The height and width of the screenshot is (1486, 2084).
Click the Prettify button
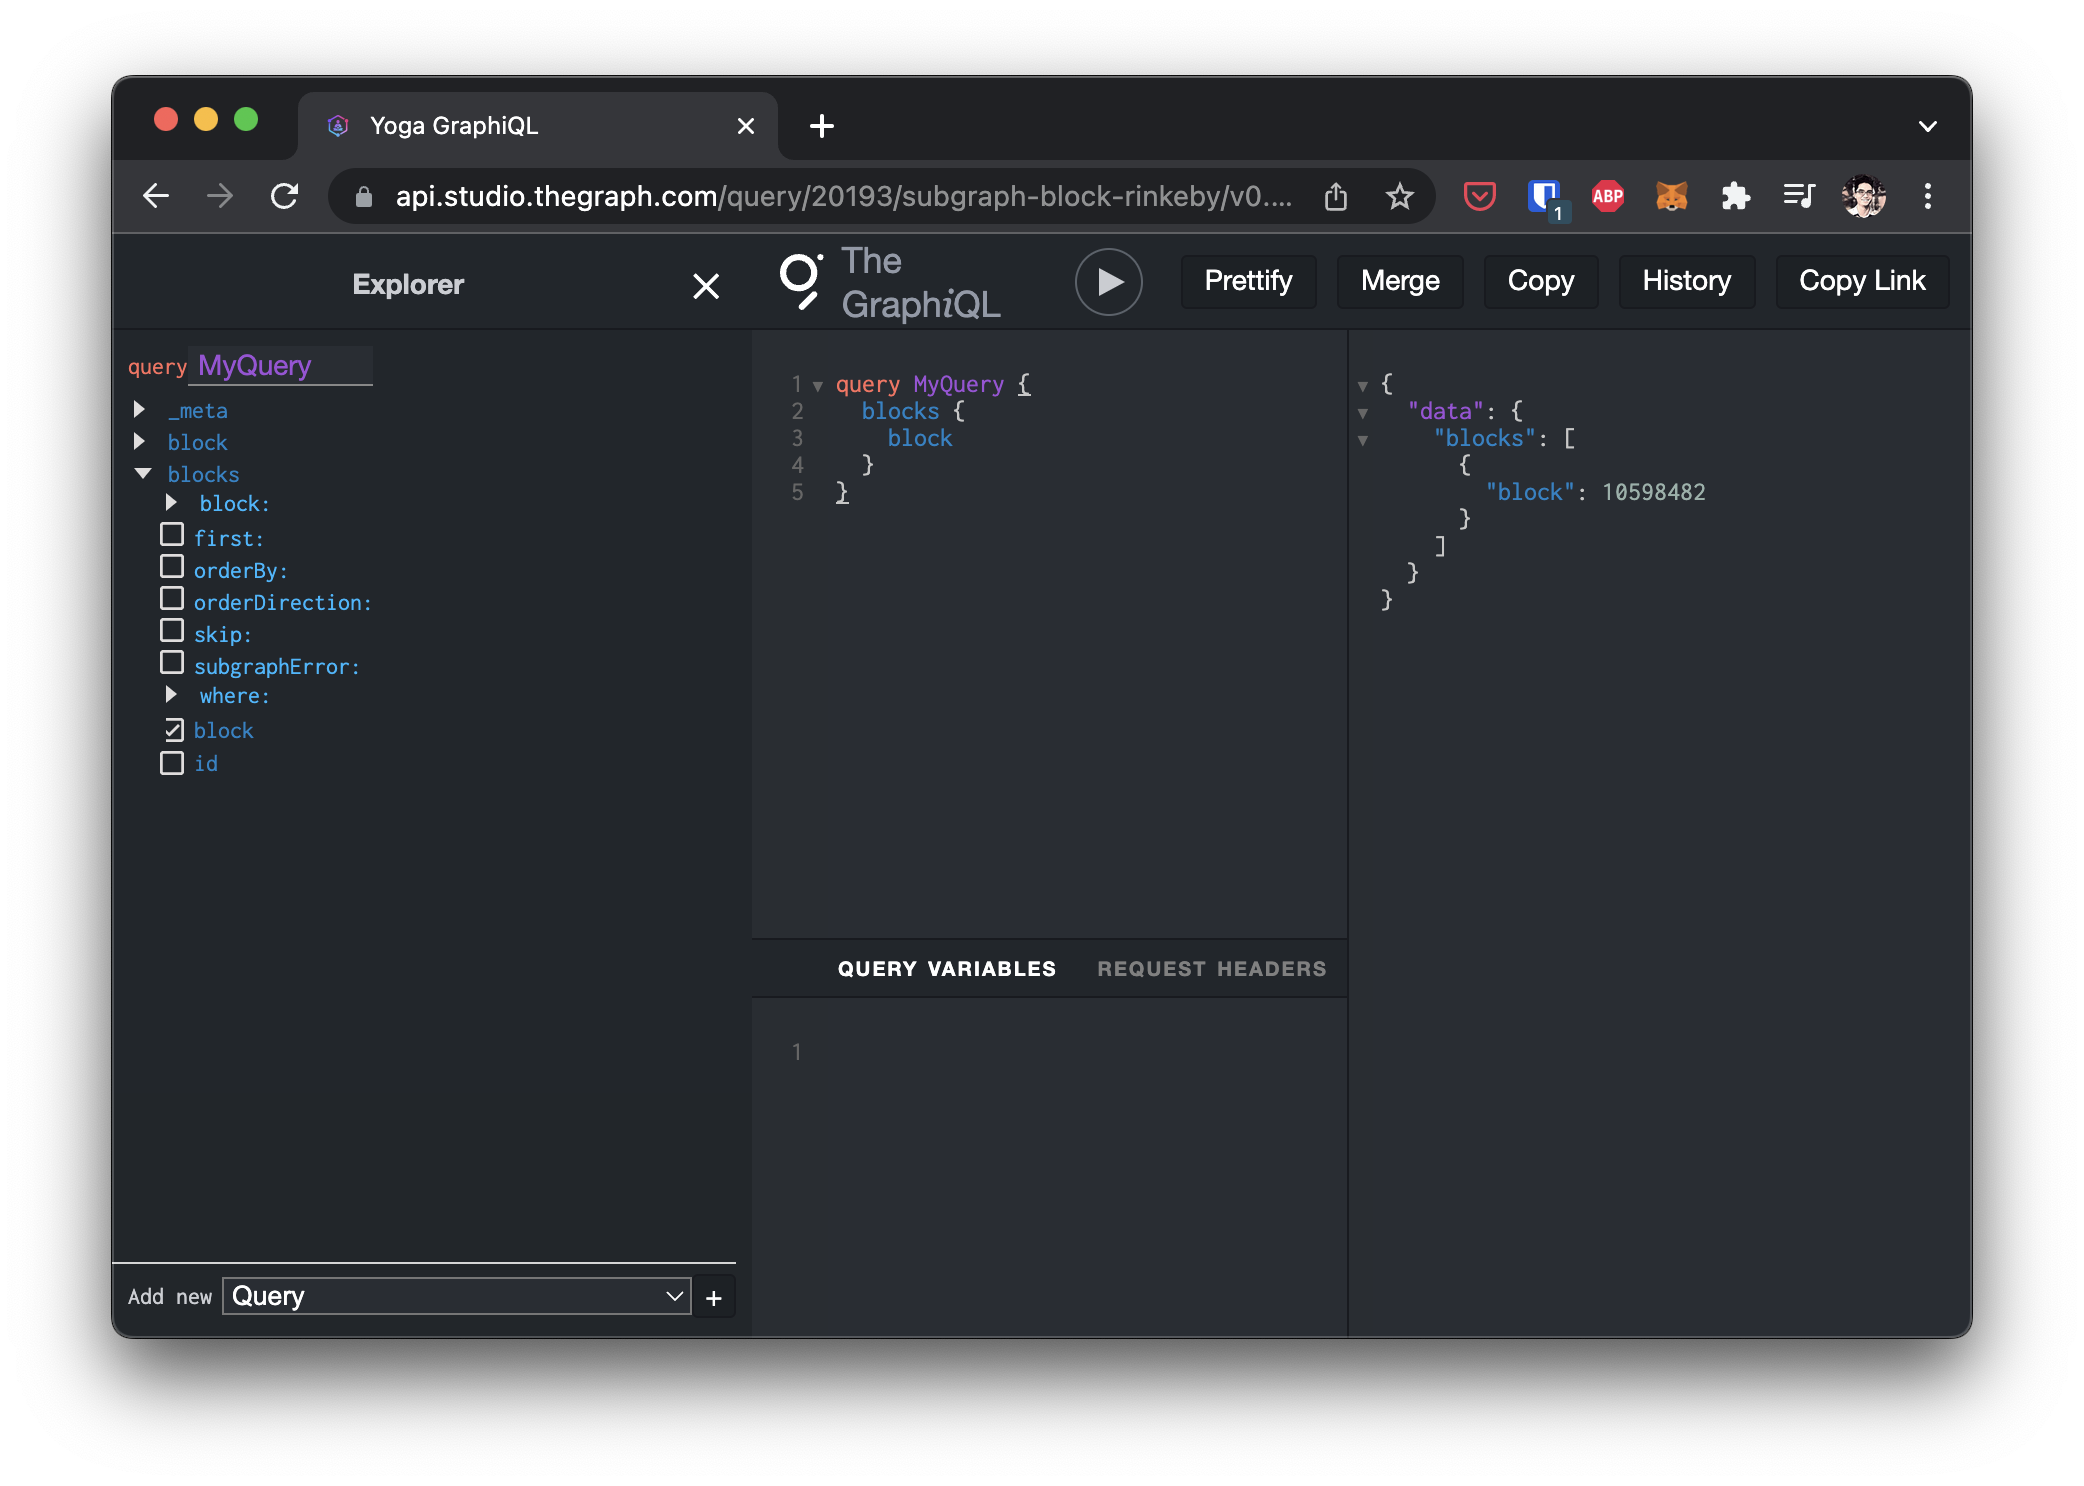tap(1248, 281)
